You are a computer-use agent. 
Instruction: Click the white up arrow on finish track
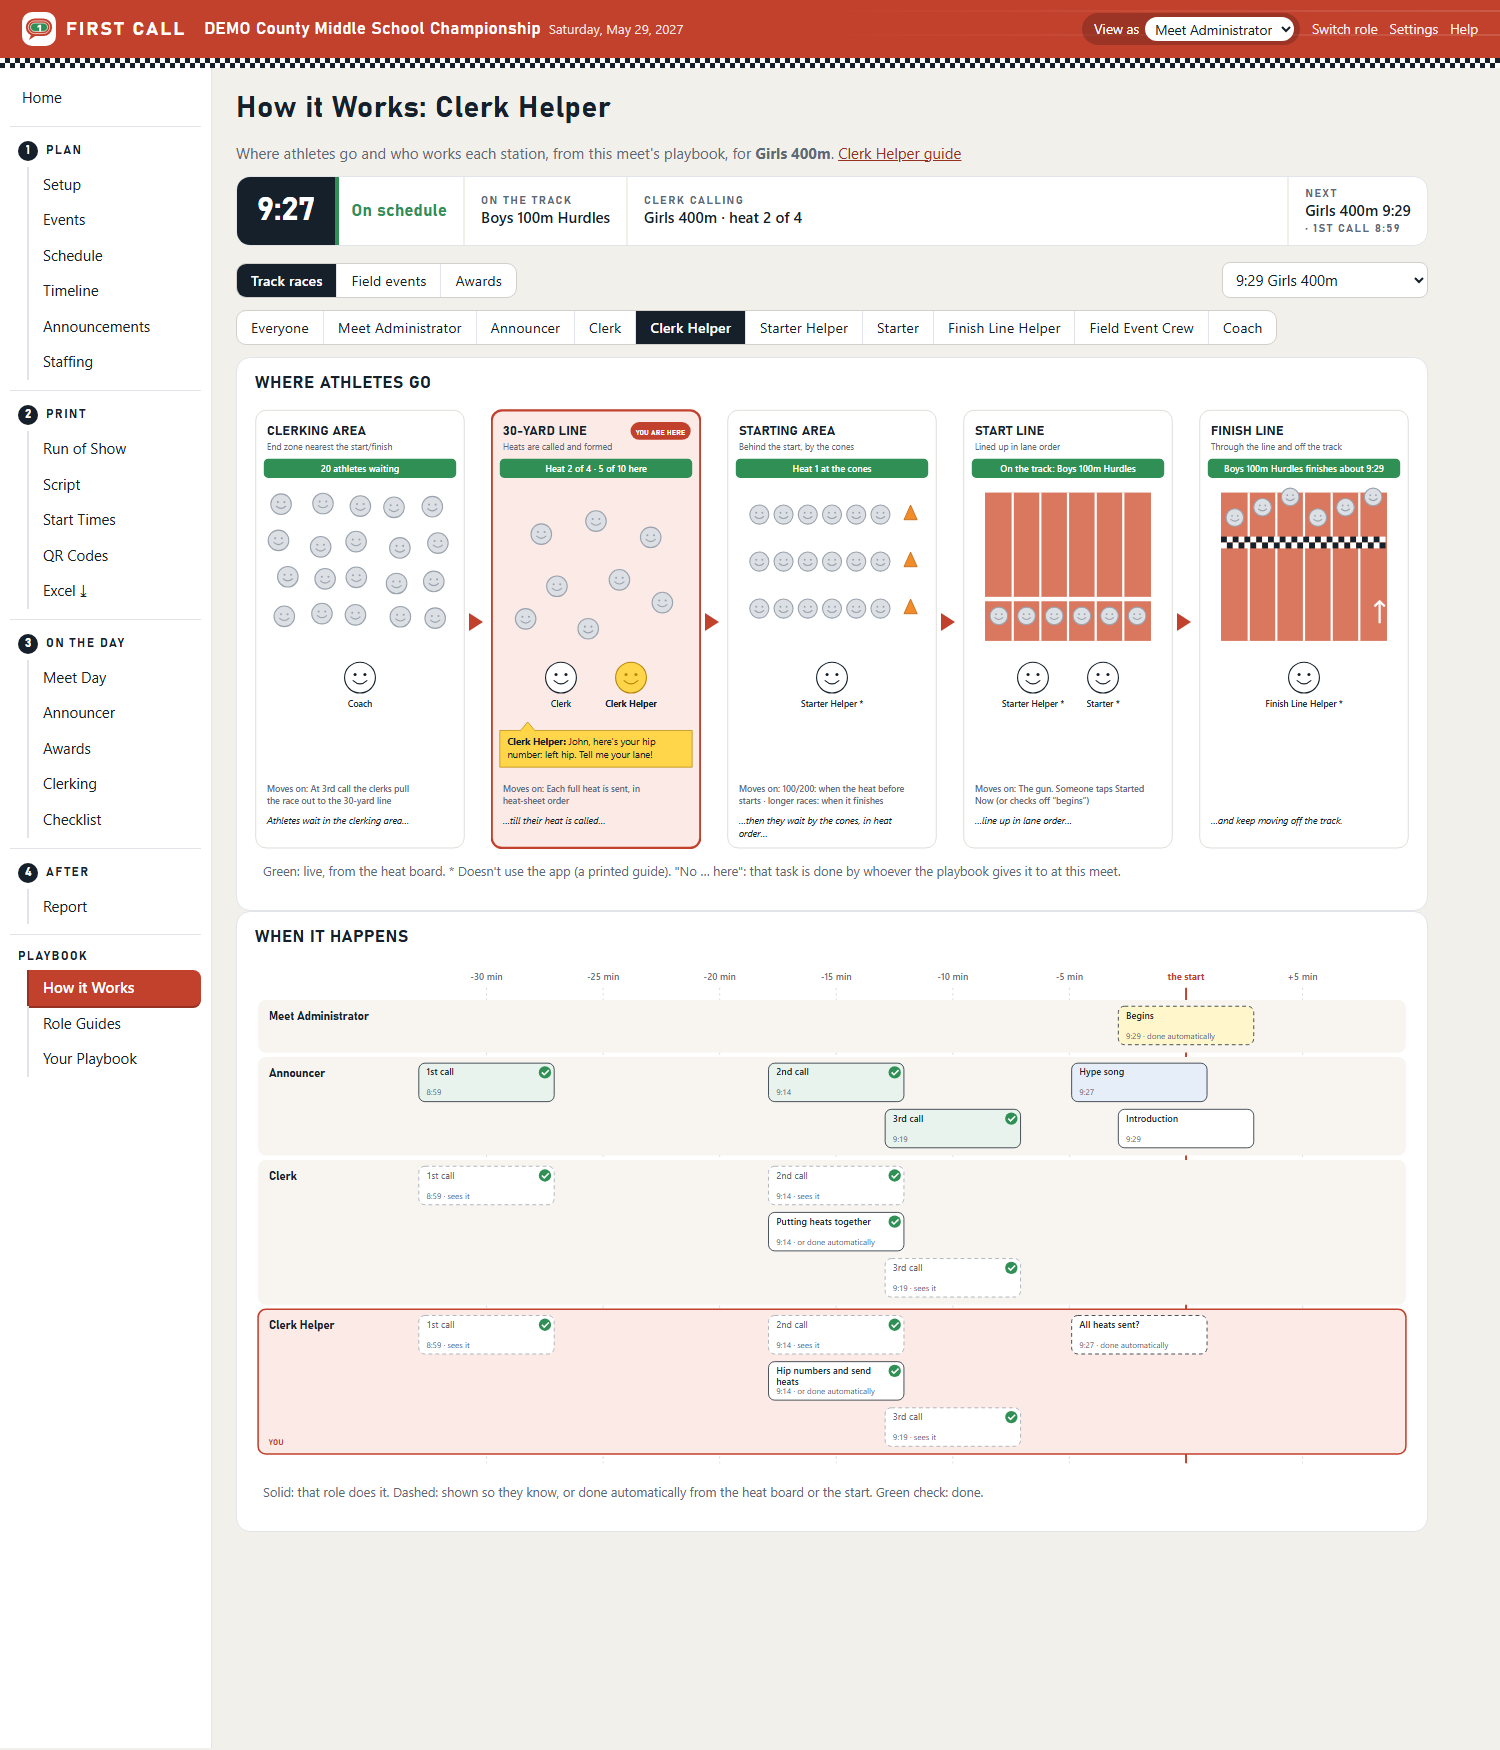[x=1379, y=611]
